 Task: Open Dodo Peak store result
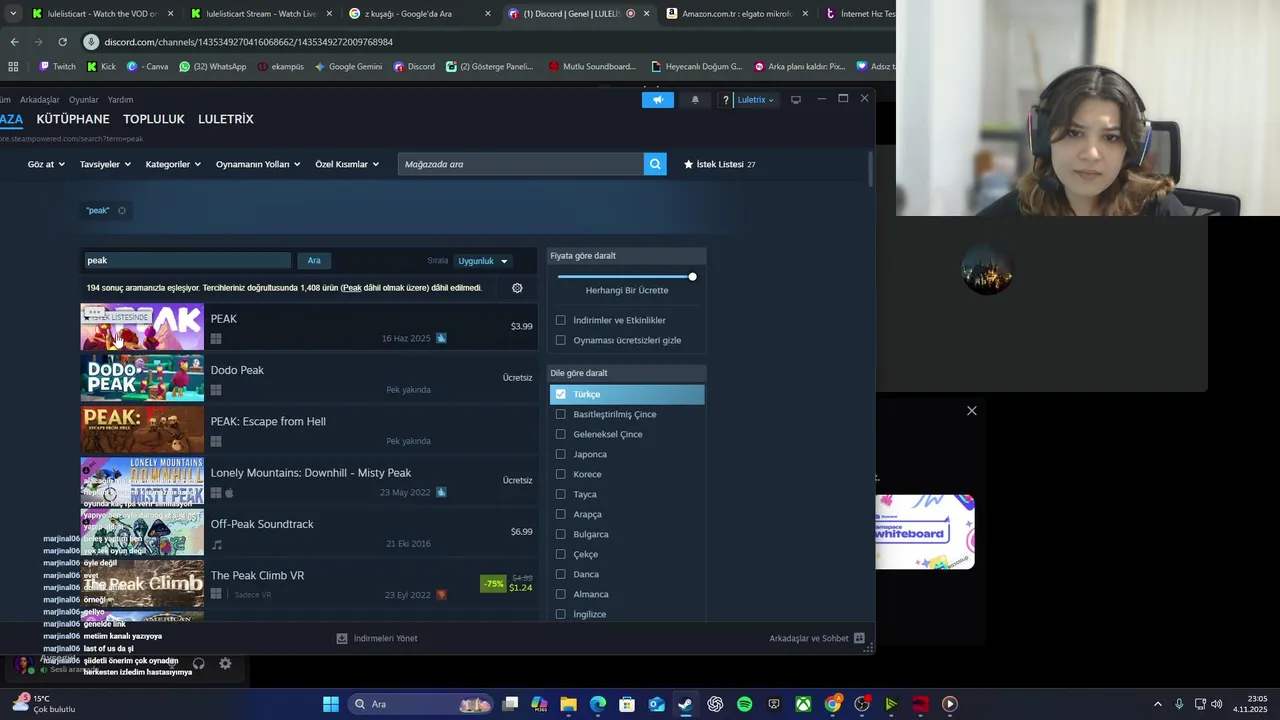pos(309,378)
